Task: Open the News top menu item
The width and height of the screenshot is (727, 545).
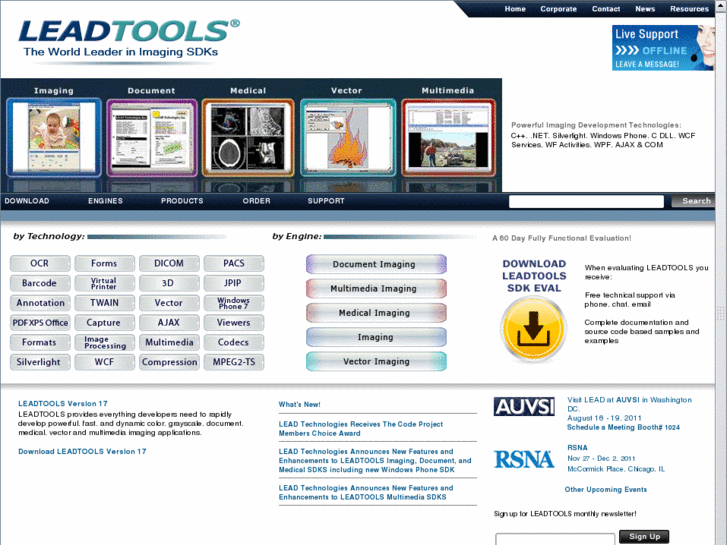Action: [x=645, y=9]
